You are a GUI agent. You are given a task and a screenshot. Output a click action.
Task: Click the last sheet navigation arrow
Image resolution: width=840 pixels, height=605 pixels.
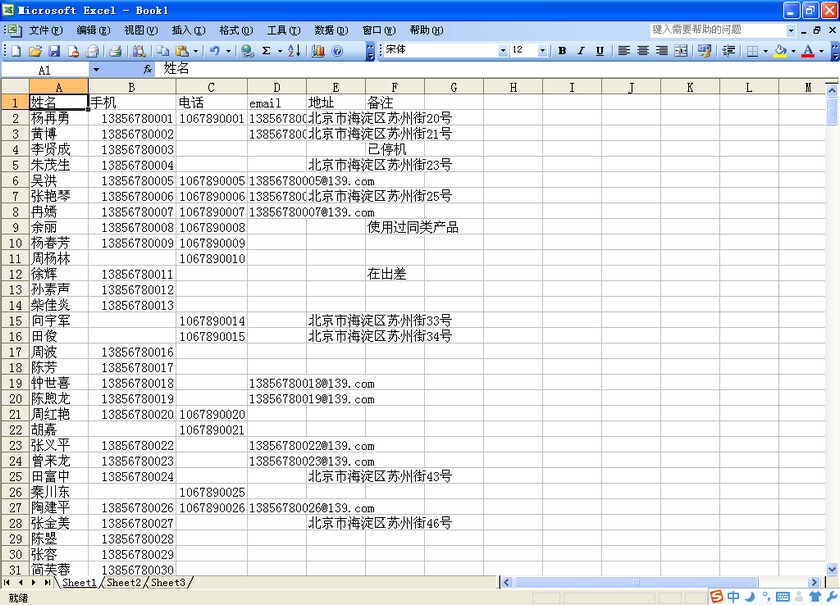coord(47,582)
